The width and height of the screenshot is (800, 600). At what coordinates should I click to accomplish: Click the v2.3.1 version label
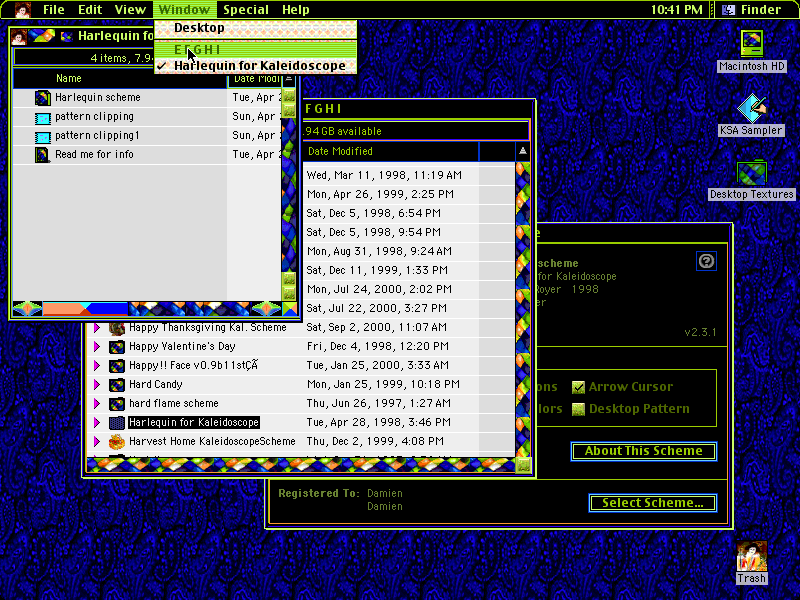pyautogui.click(x=700, y=333)
